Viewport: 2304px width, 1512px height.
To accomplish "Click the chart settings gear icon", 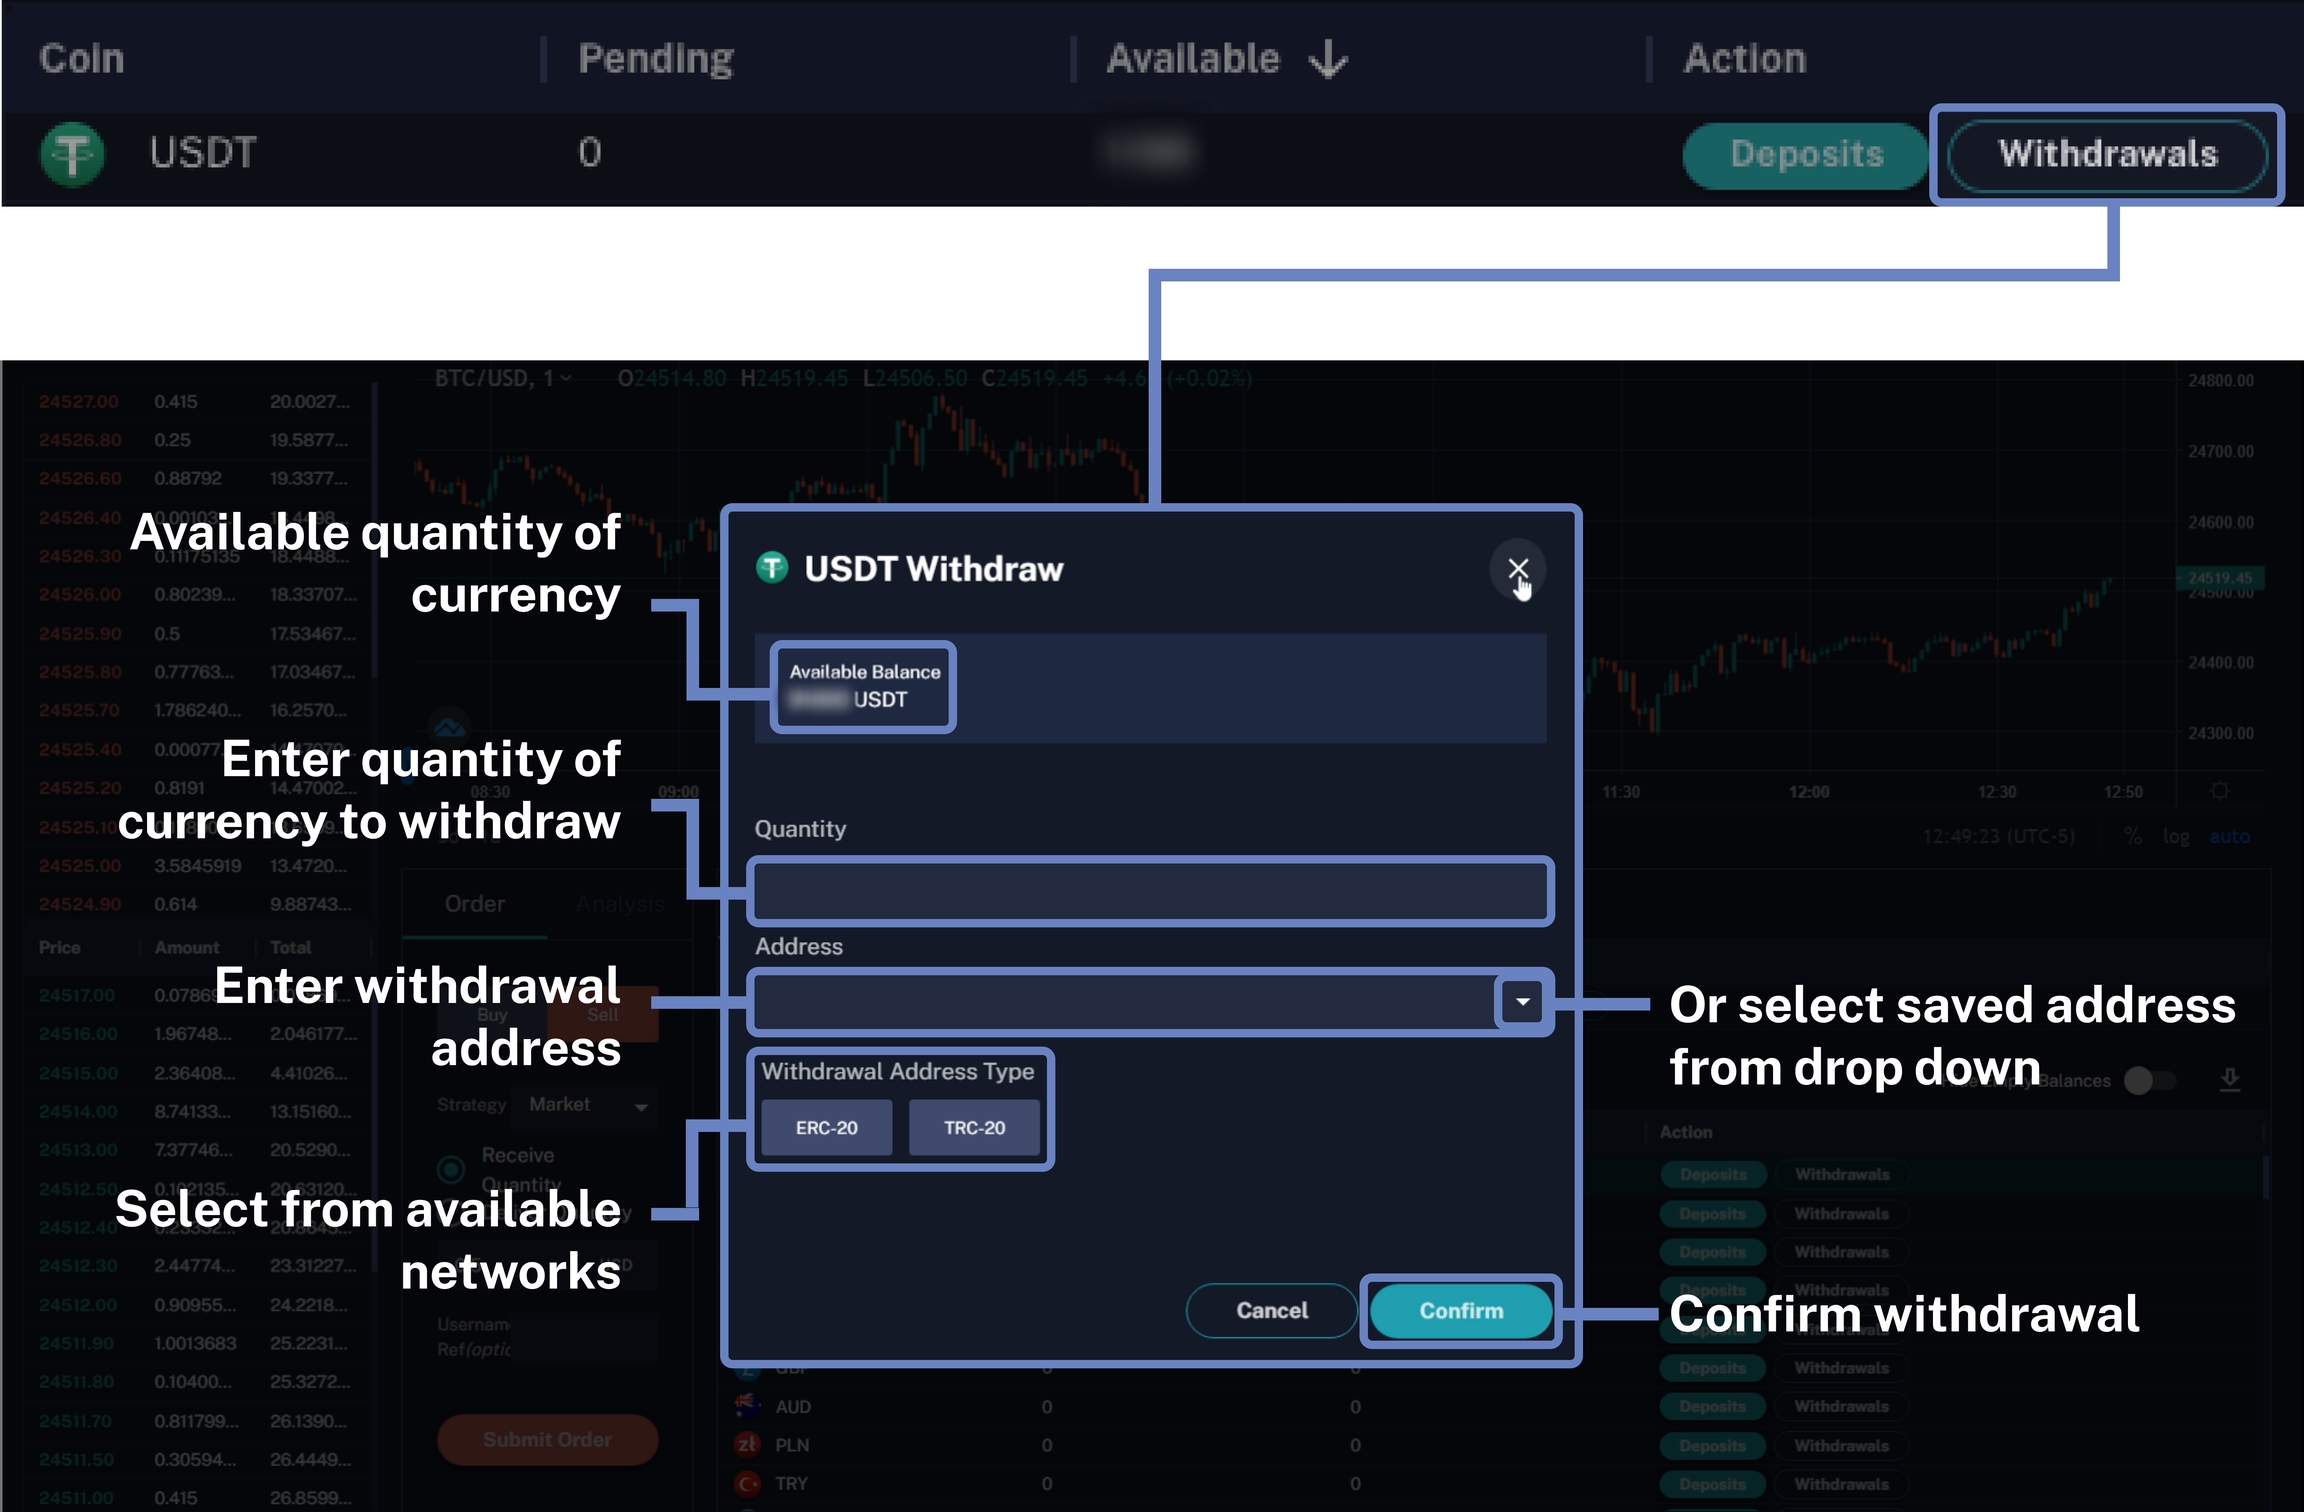I will tap(2219, 791).
